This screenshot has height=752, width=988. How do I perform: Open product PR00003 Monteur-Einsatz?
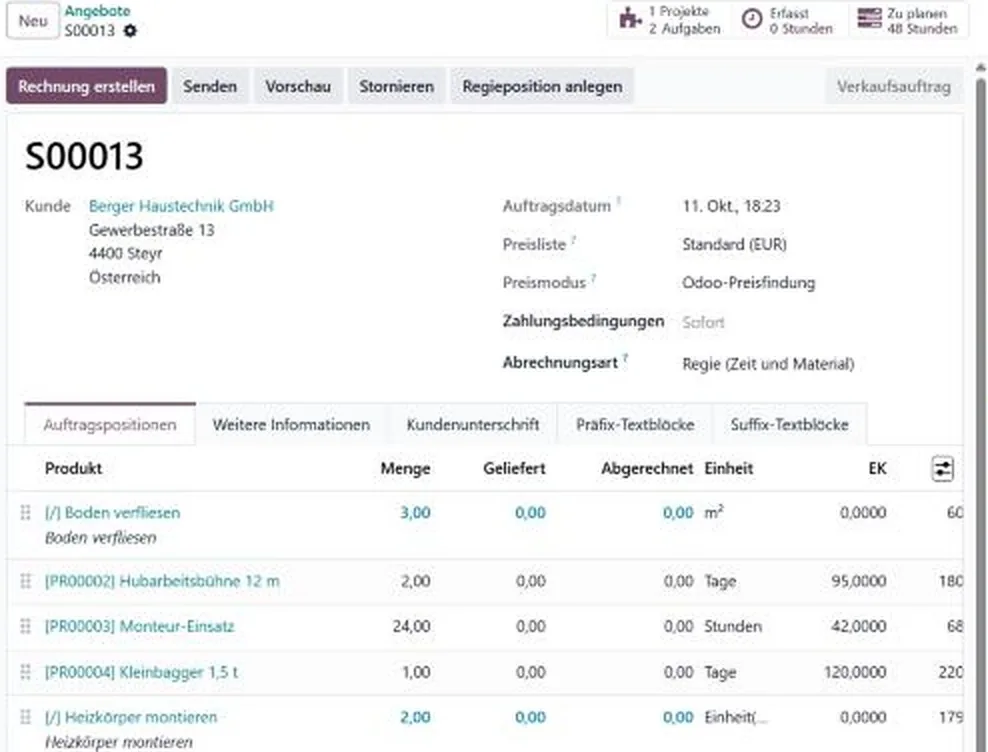click(139, 626)
